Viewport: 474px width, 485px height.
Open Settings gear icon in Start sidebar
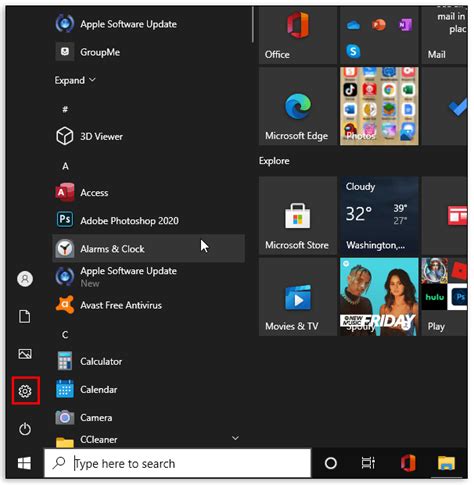point(25,391)
